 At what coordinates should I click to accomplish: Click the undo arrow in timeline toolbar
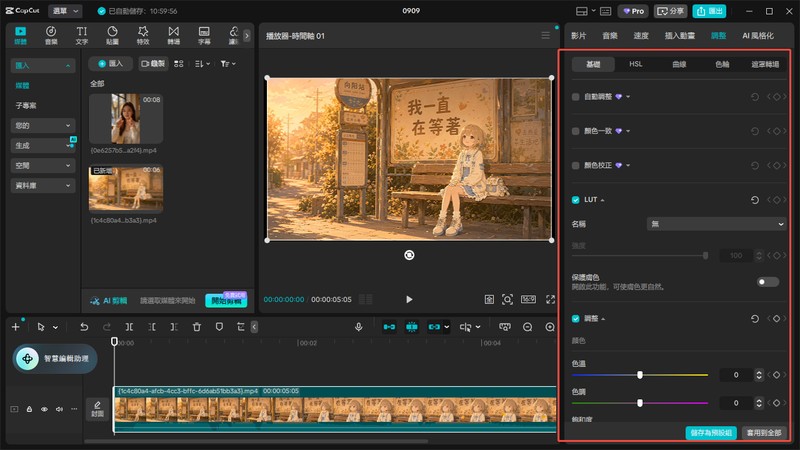(x=84, y=327)
